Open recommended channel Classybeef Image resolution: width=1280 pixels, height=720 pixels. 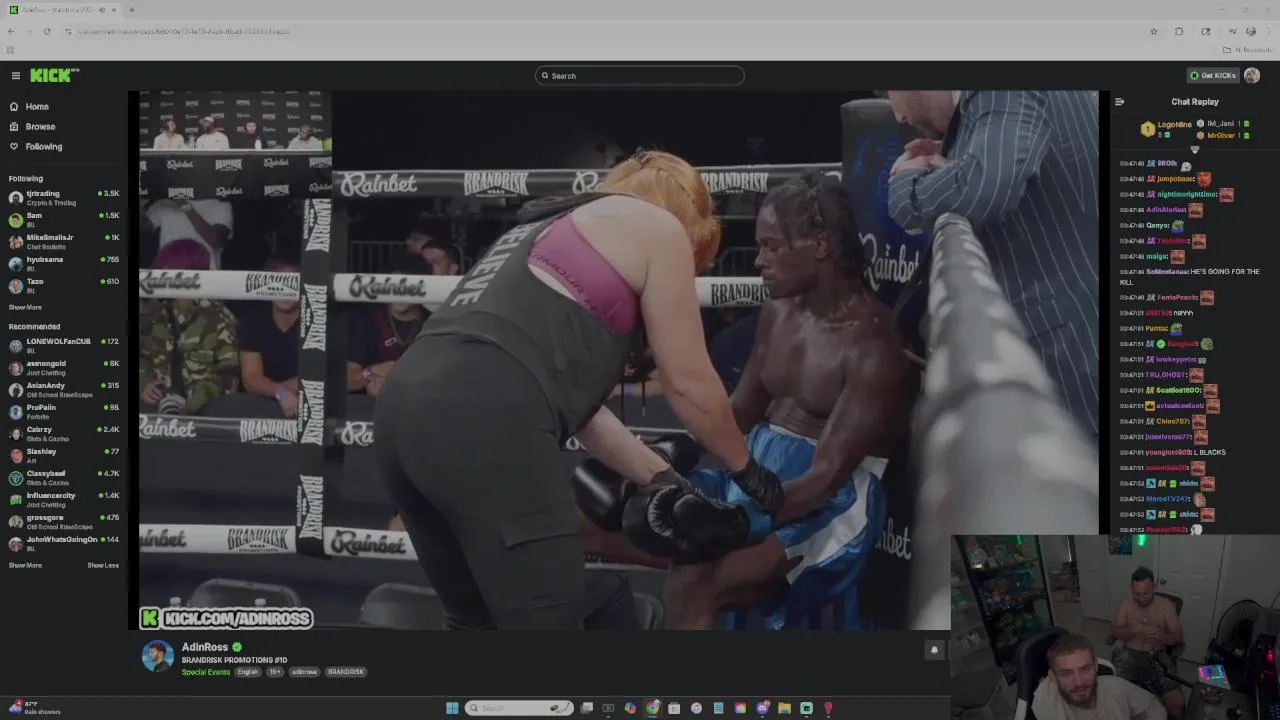[63, 477]
